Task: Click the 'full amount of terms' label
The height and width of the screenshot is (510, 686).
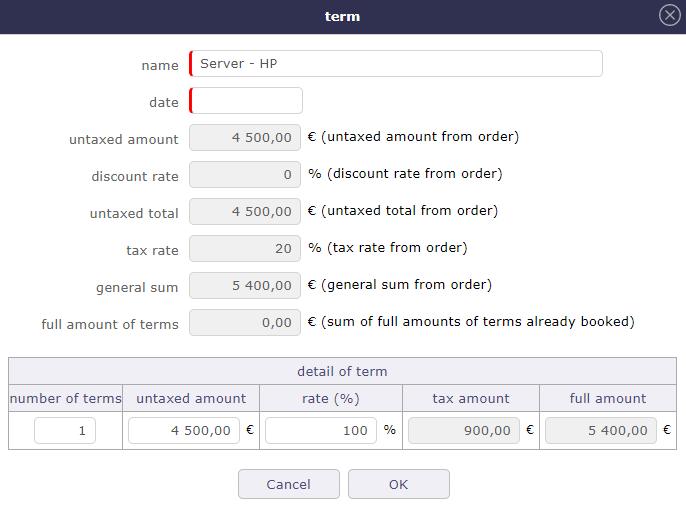Action: pyautogui.click(x=110, y=325)
